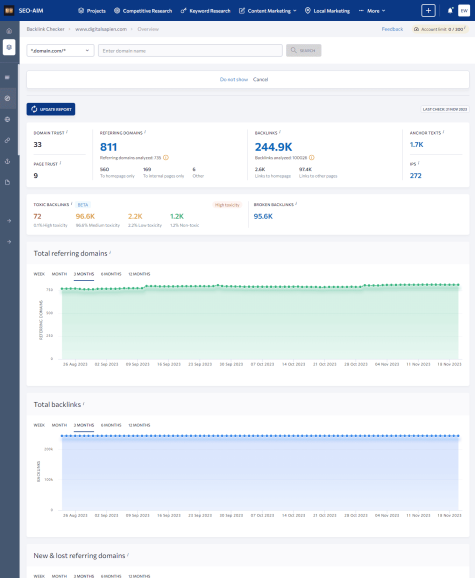Screen dimensions: 475x578
Task: Select 6 MONTHS tab in Total backlinks chart
Action: point(111,425)
